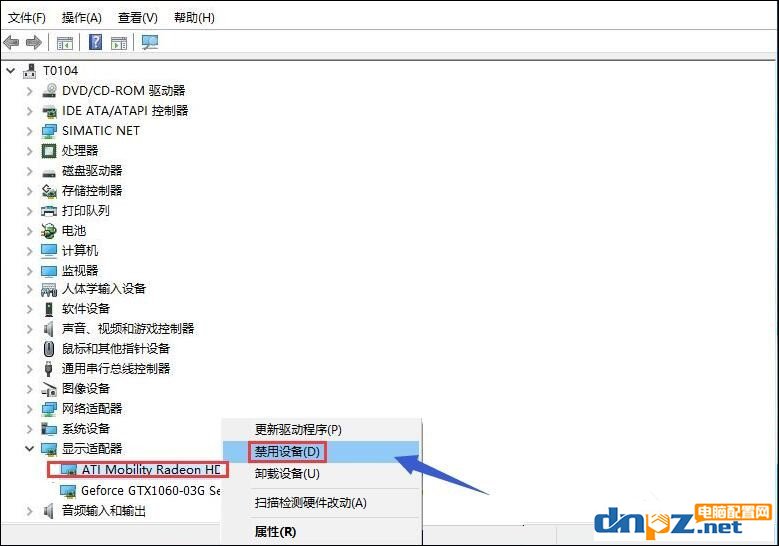Select the 计算机 category label

pos(80,250)
